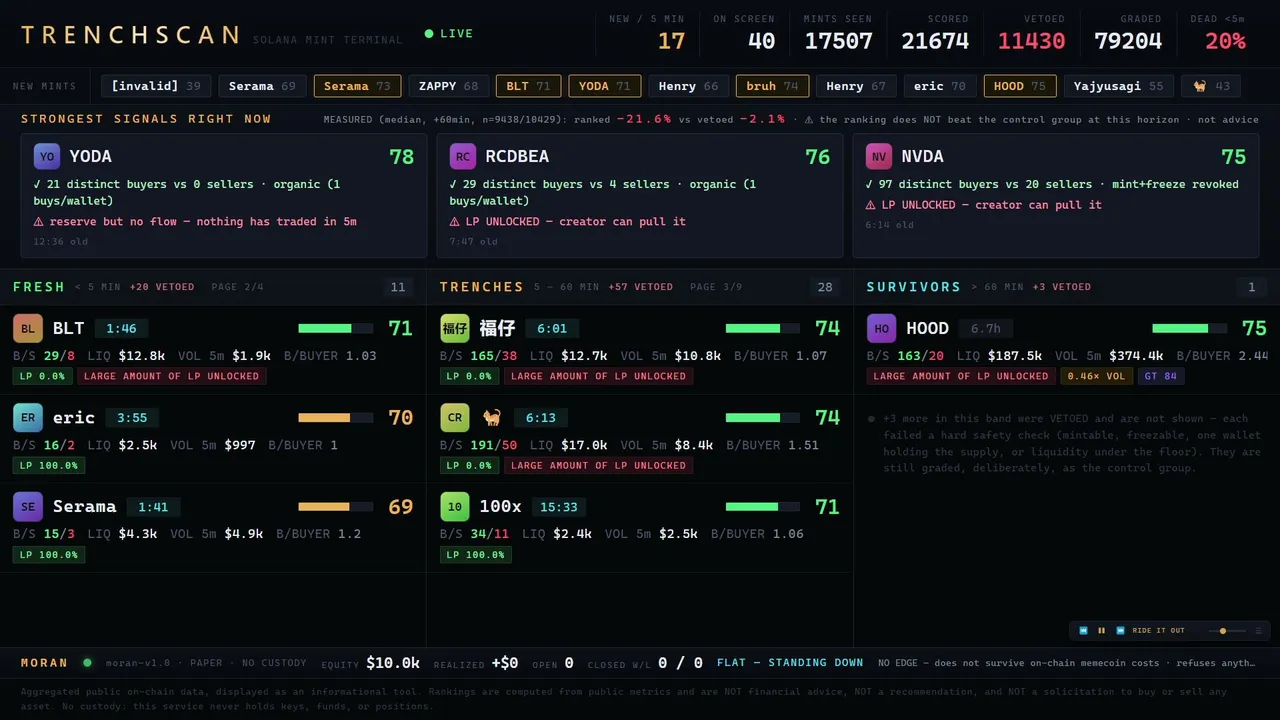
Task: Click BLT's LARGE AMOUNT OF LP UNLOCKED tag
Action: (x=171, y=376)
